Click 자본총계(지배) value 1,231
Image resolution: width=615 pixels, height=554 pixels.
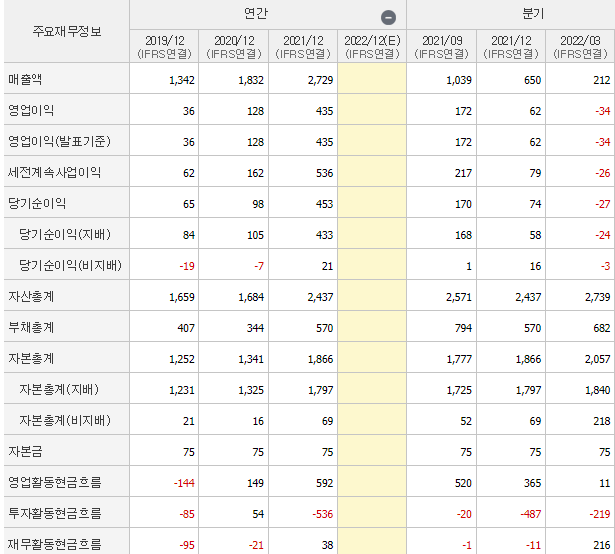coord(182,390)
